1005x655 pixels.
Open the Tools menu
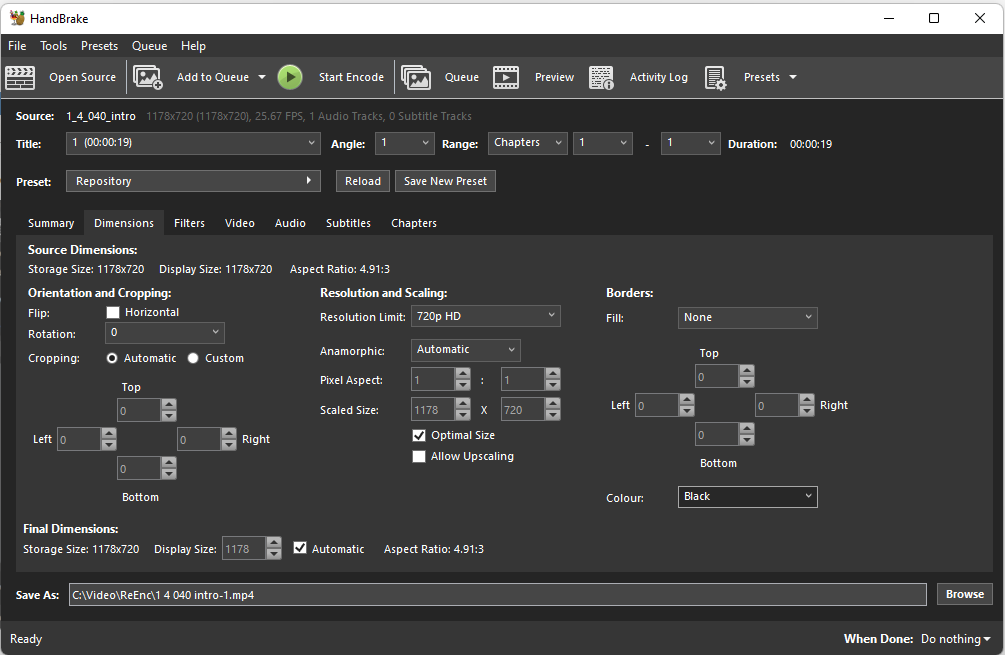(53, 46)
